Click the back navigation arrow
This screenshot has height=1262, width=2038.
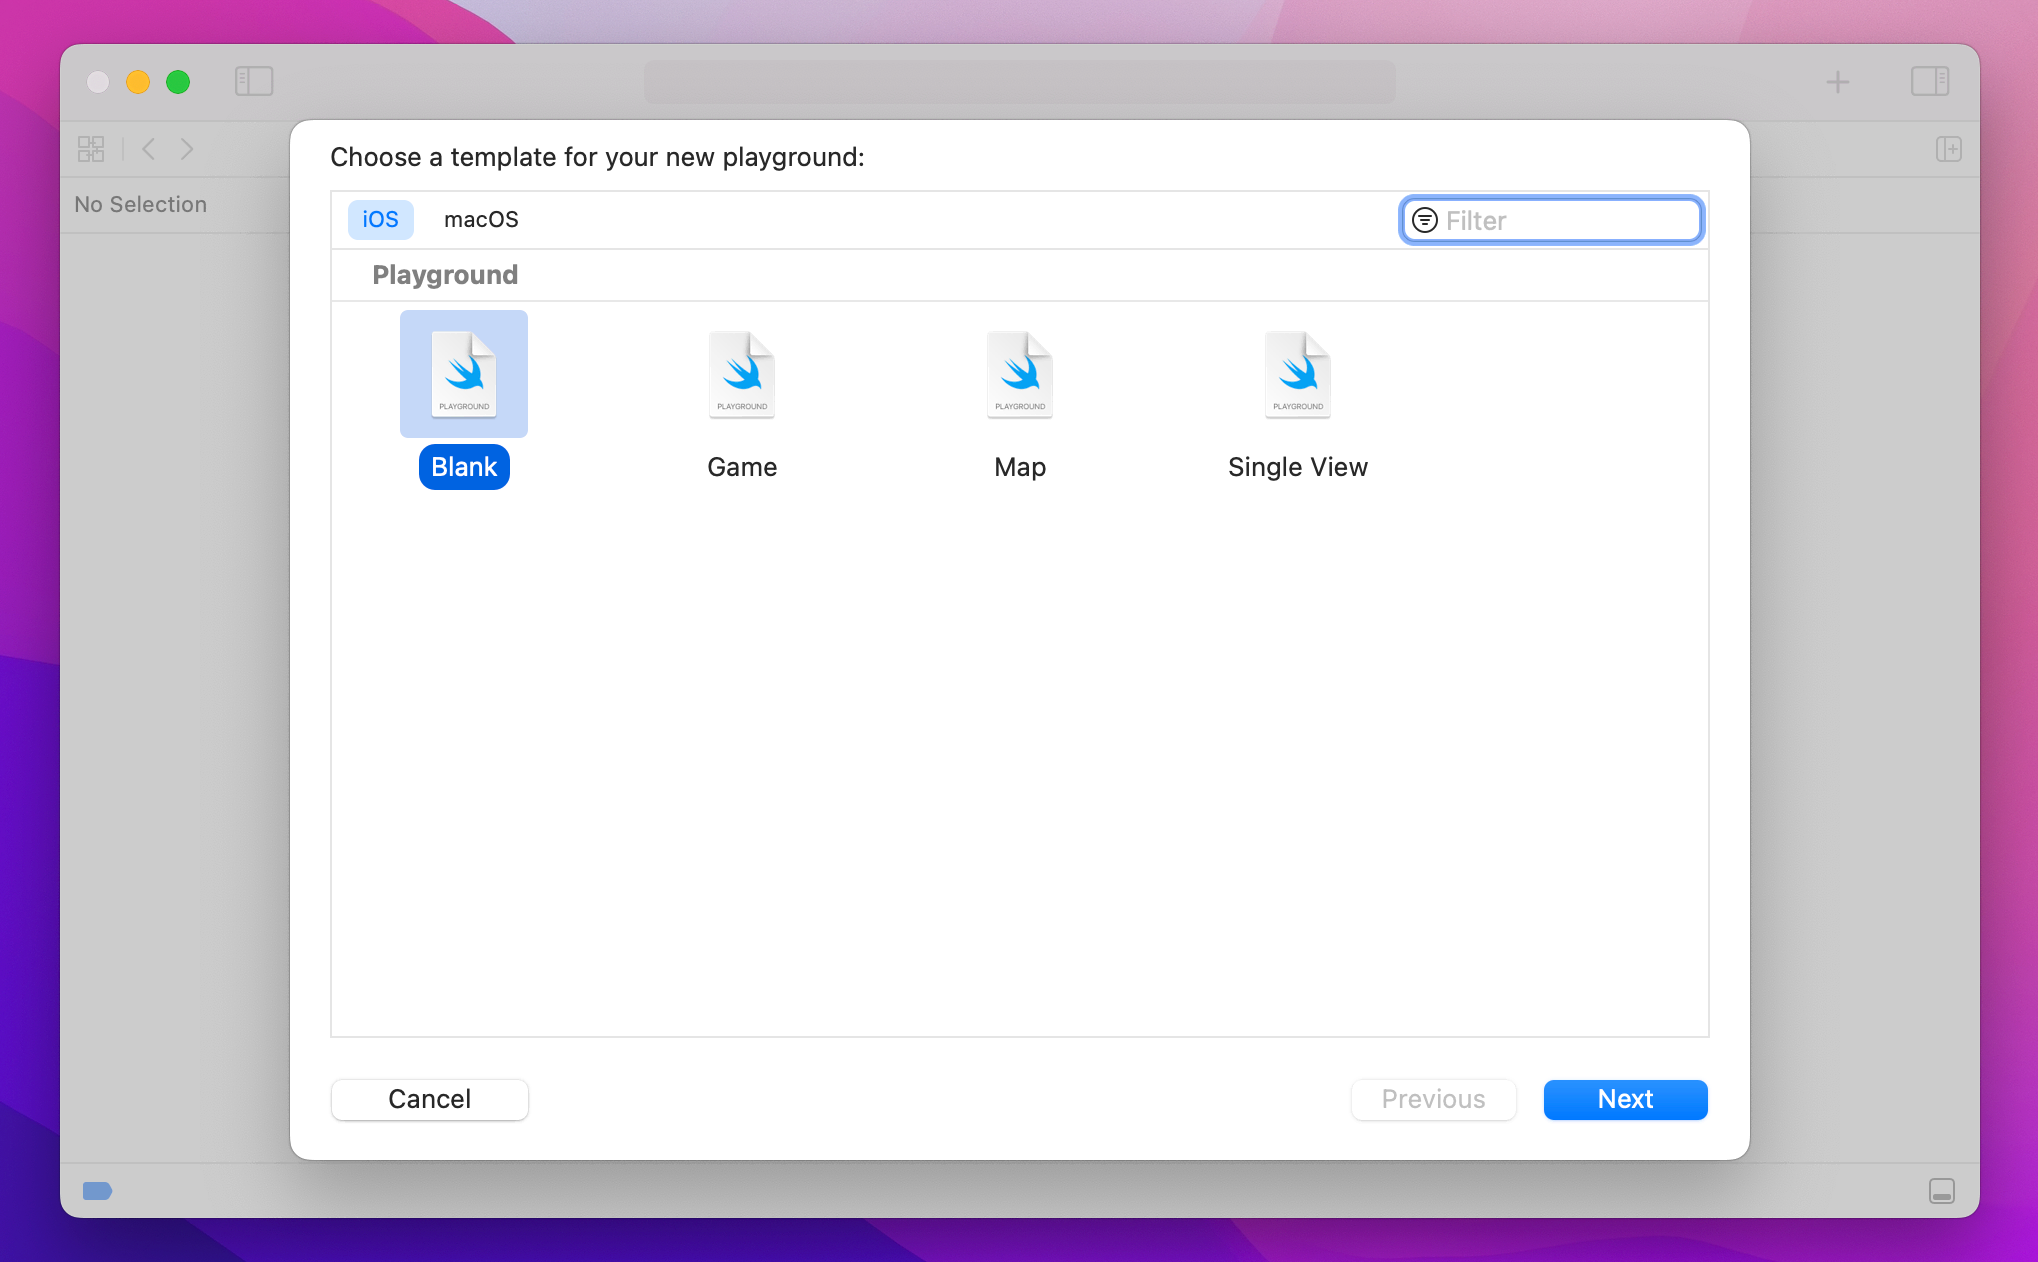click(148, 148)
